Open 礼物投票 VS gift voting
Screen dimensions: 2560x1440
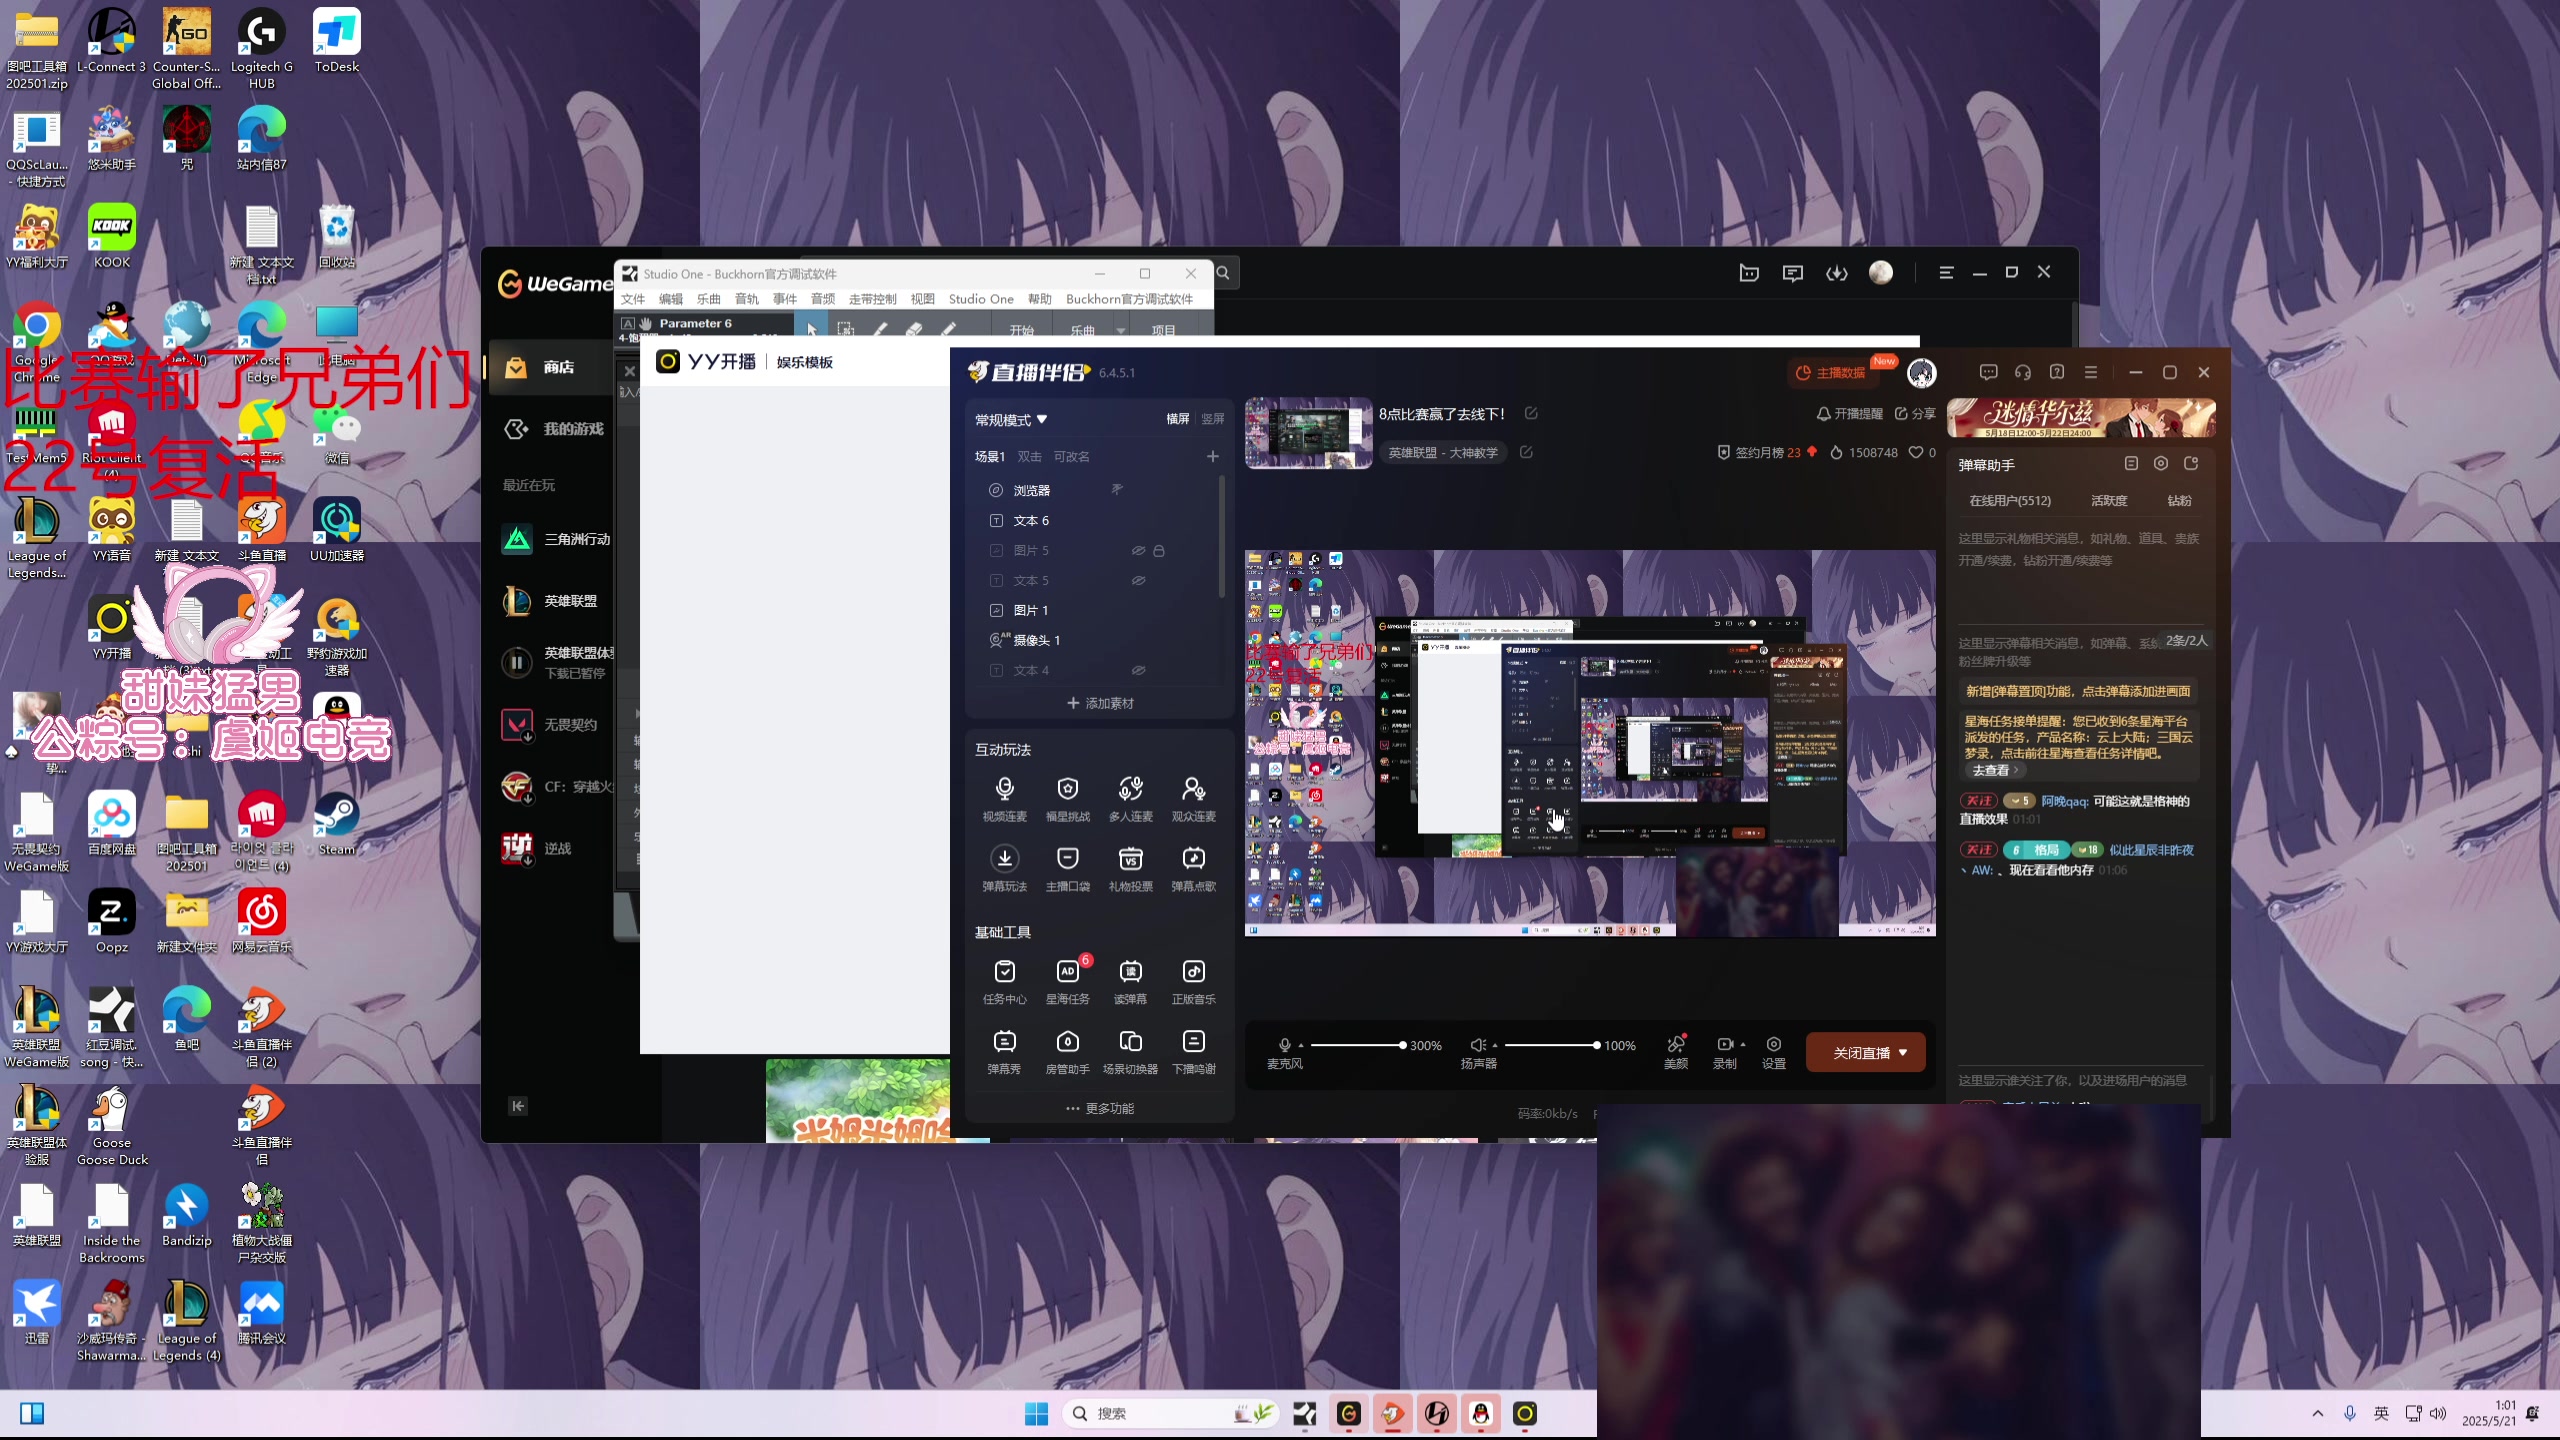tap(1130, 869)
